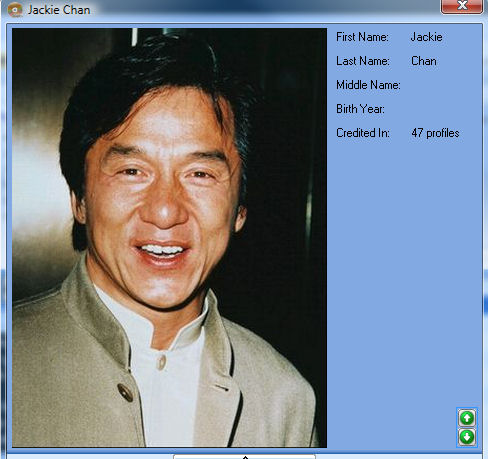Open the 47 profiles credit count
This screenshot has width=488, height=459.
pyautogui.click(x=435, y=133)
